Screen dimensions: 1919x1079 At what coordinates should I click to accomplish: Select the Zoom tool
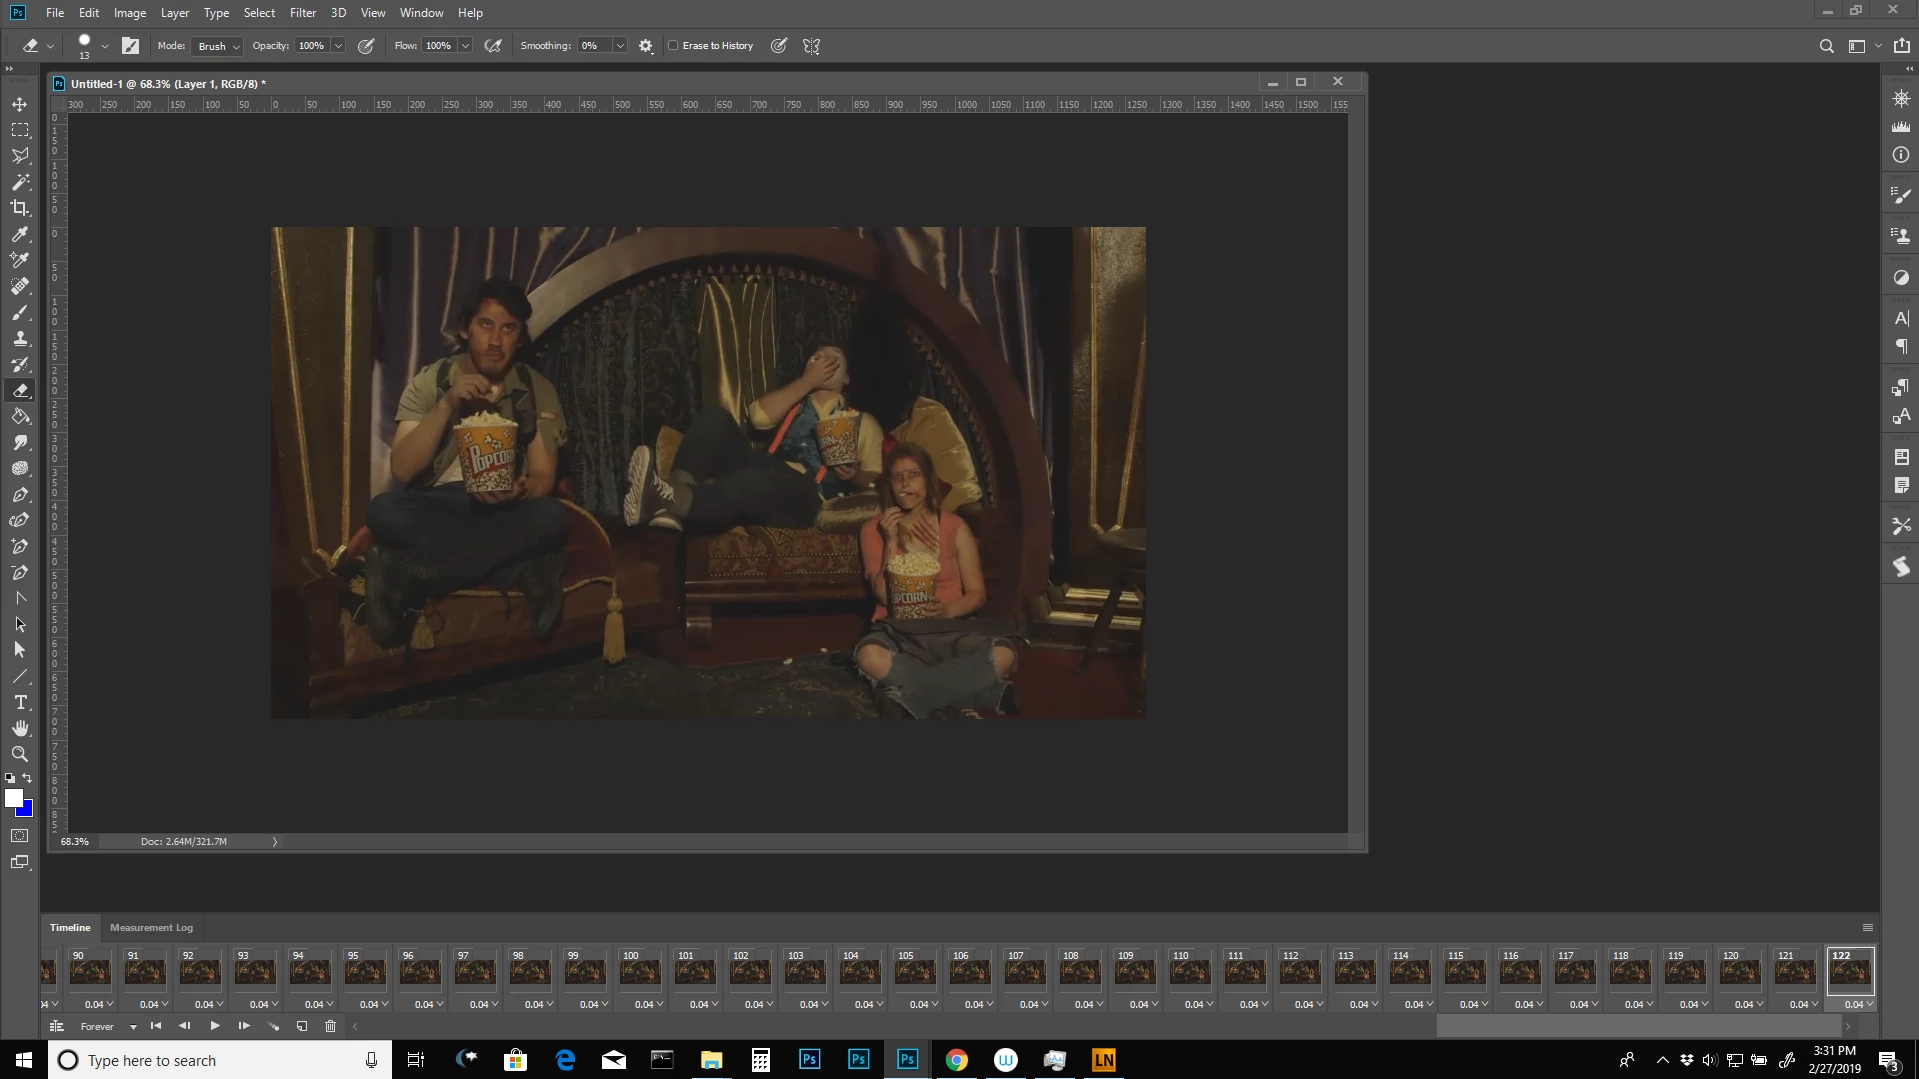20,754
